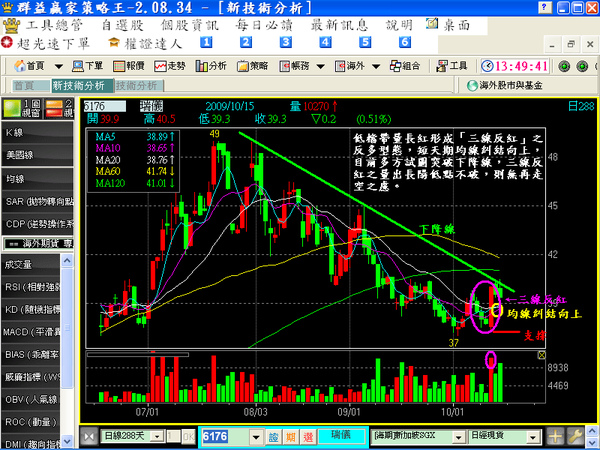
Task: Open the 帳務 accounts toolbar button
Action: coord(294,66)
